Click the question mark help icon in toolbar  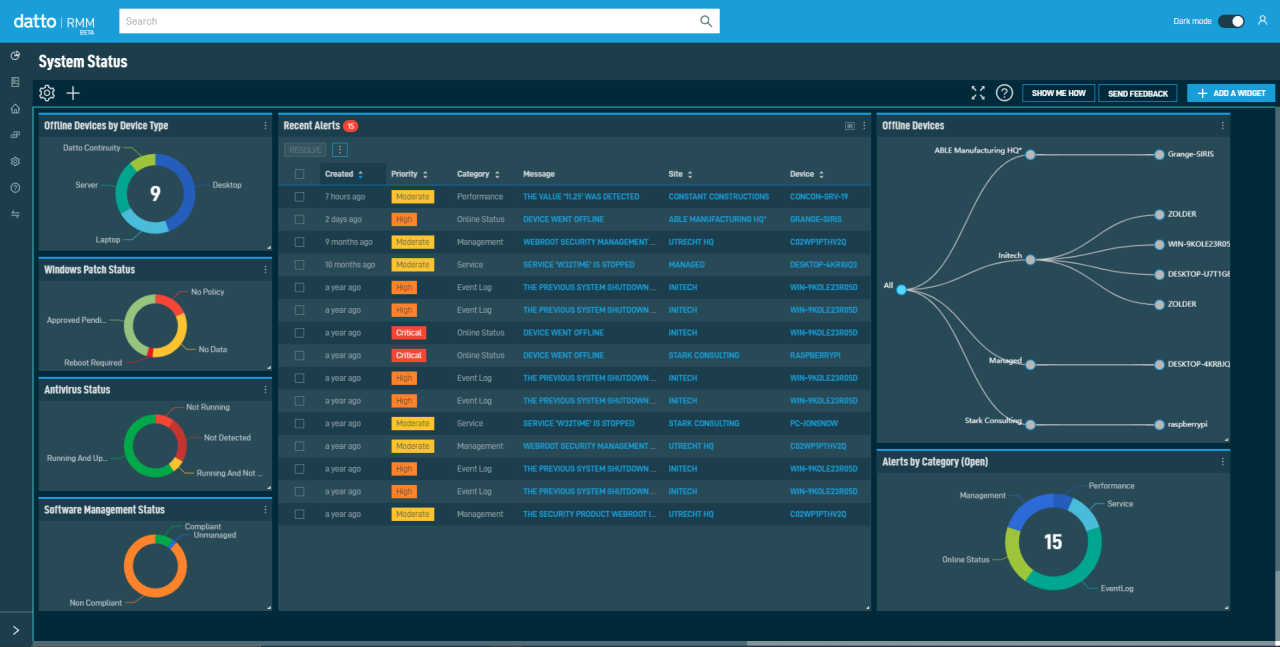point(1004,93)
